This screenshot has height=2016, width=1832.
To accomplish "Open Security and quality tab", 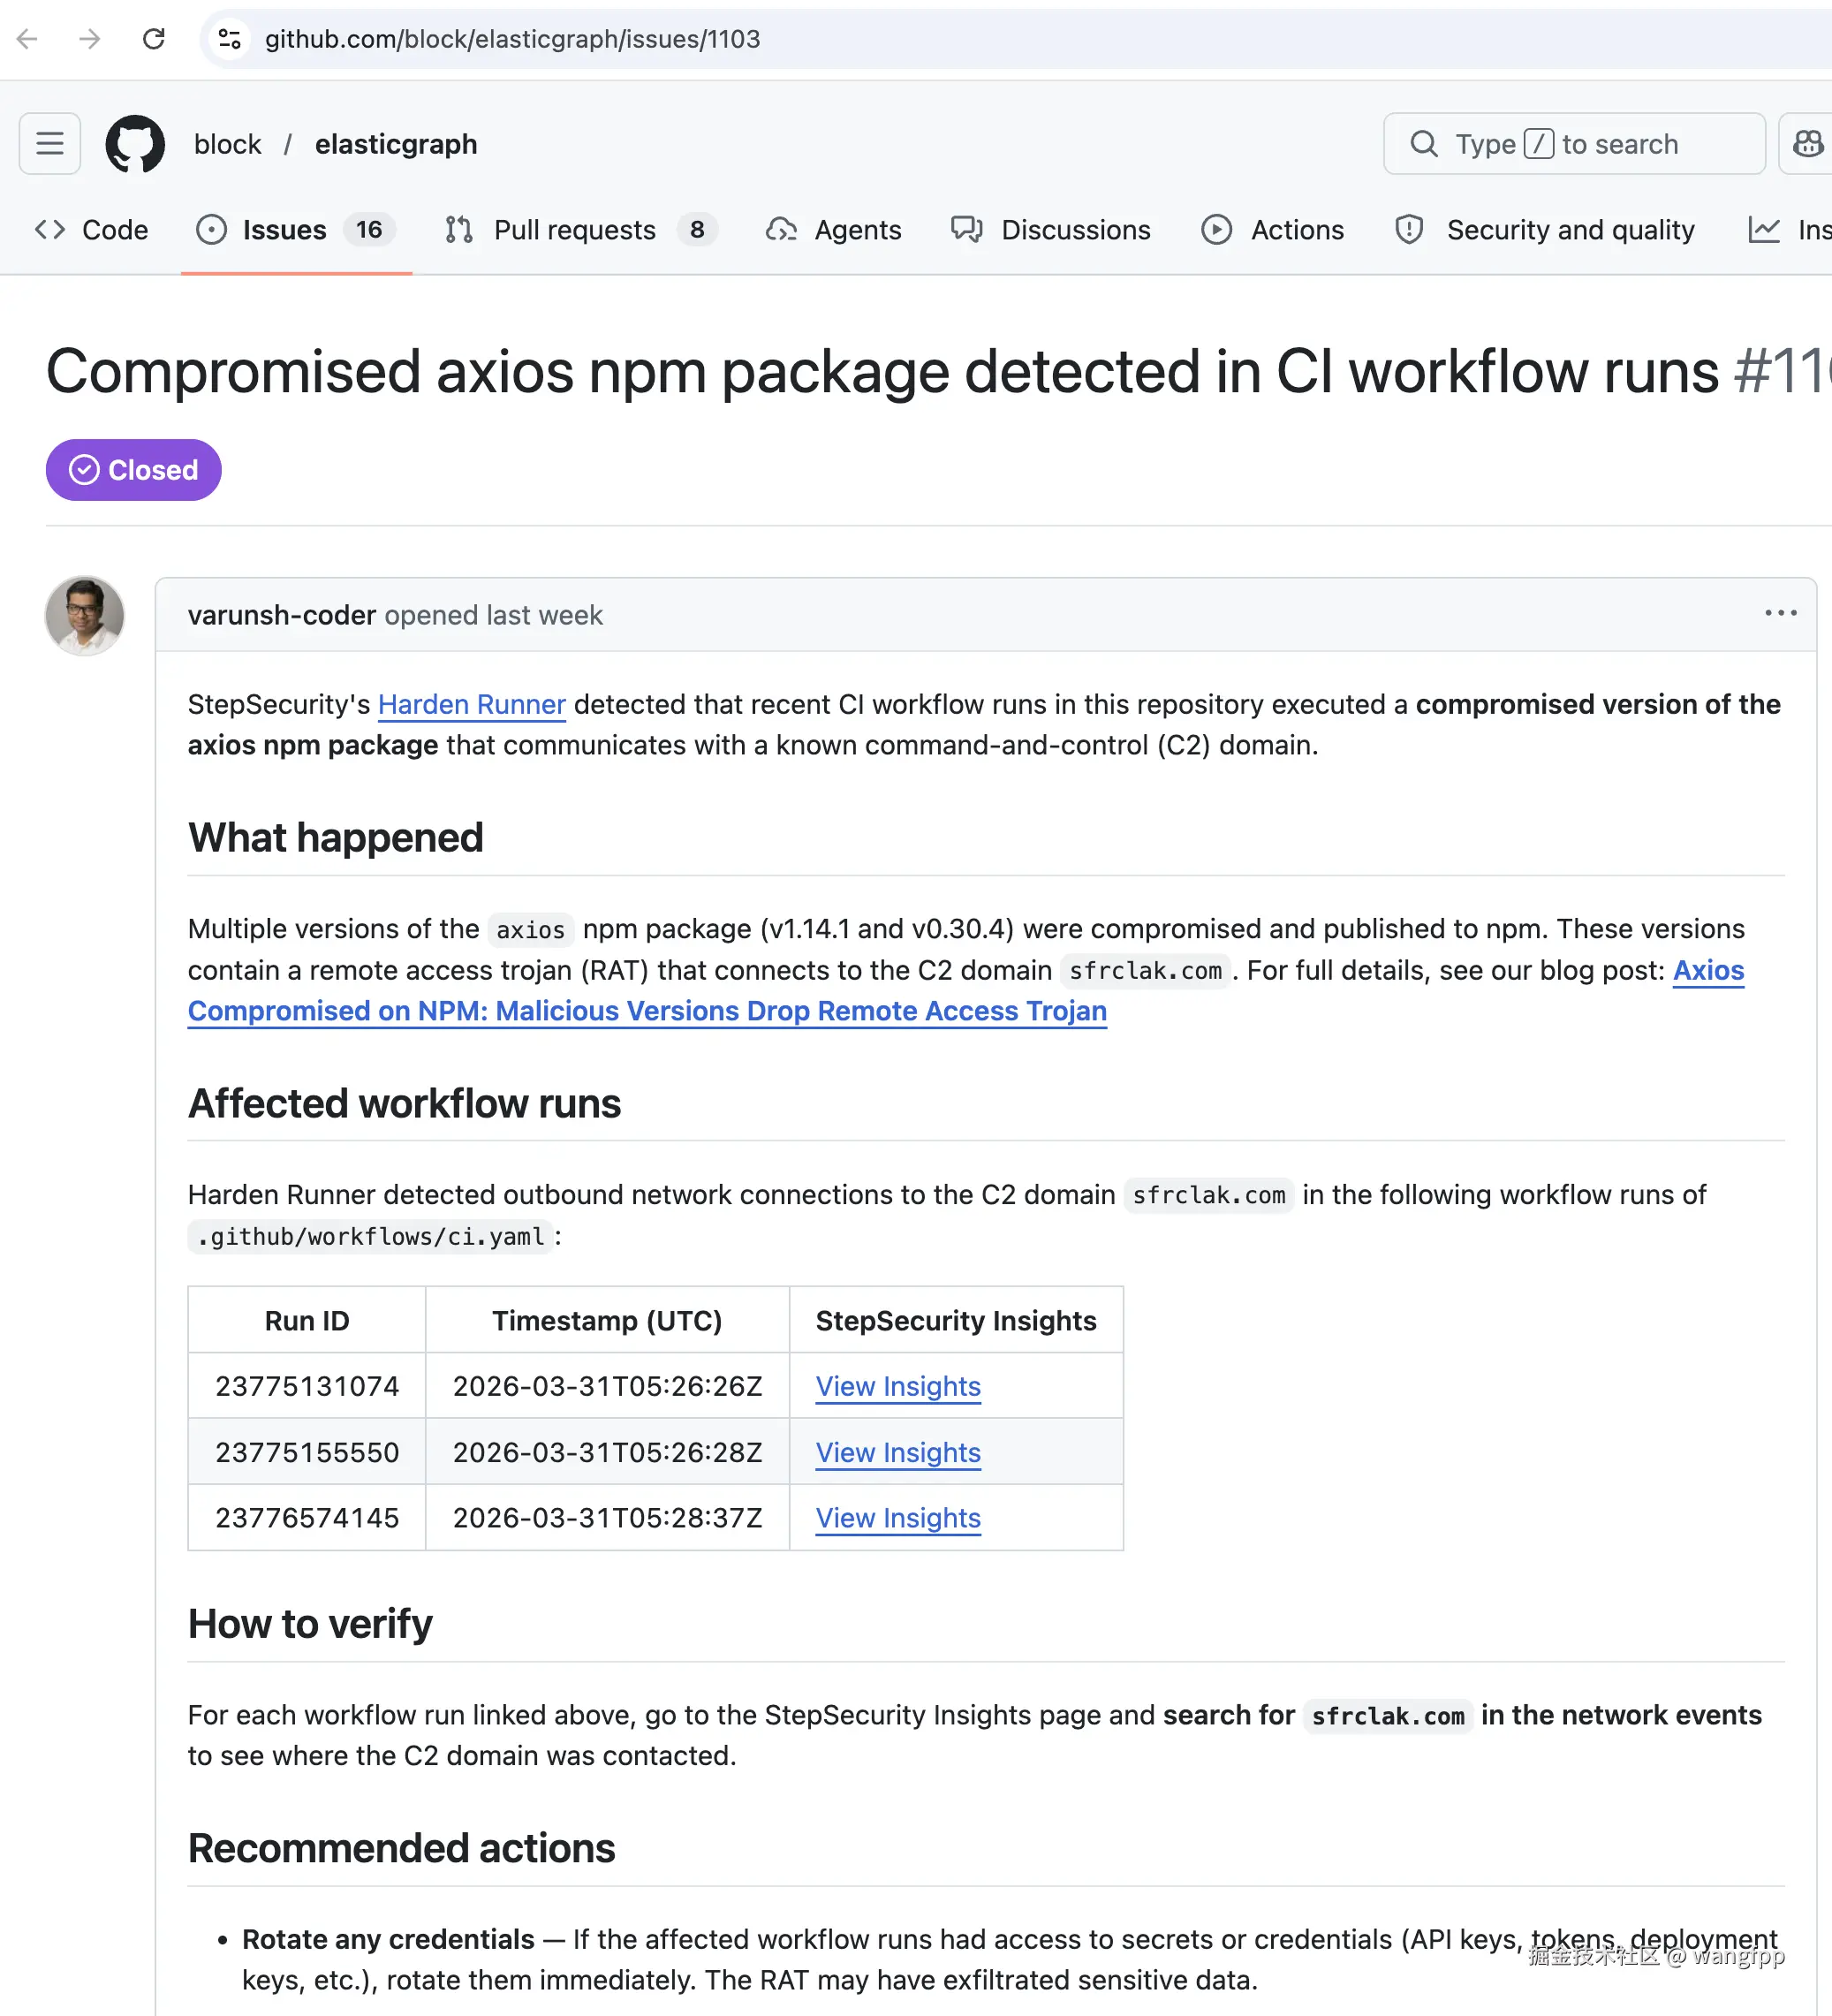I will point(1545,230).
